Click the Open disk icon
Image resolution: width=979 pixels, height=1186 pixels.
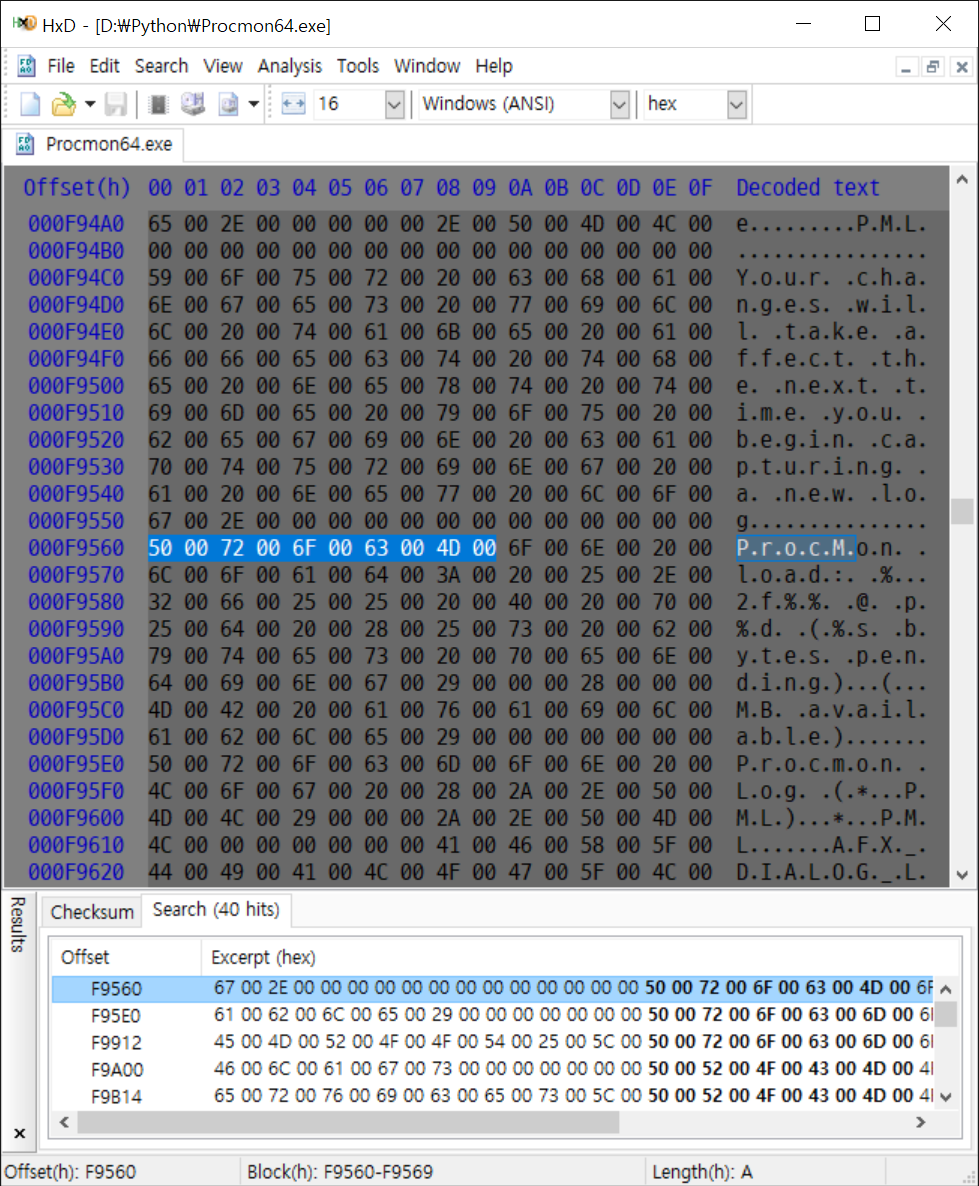[193, 104]
